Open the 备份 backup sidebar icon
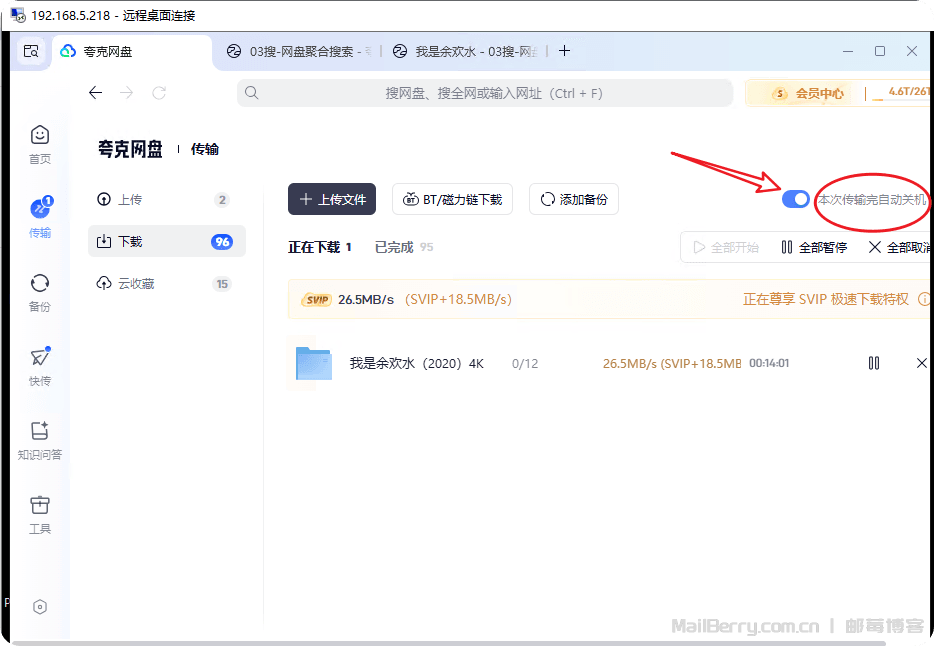Image resolution: width=934 pixels, height=646 pixels. 40,292
